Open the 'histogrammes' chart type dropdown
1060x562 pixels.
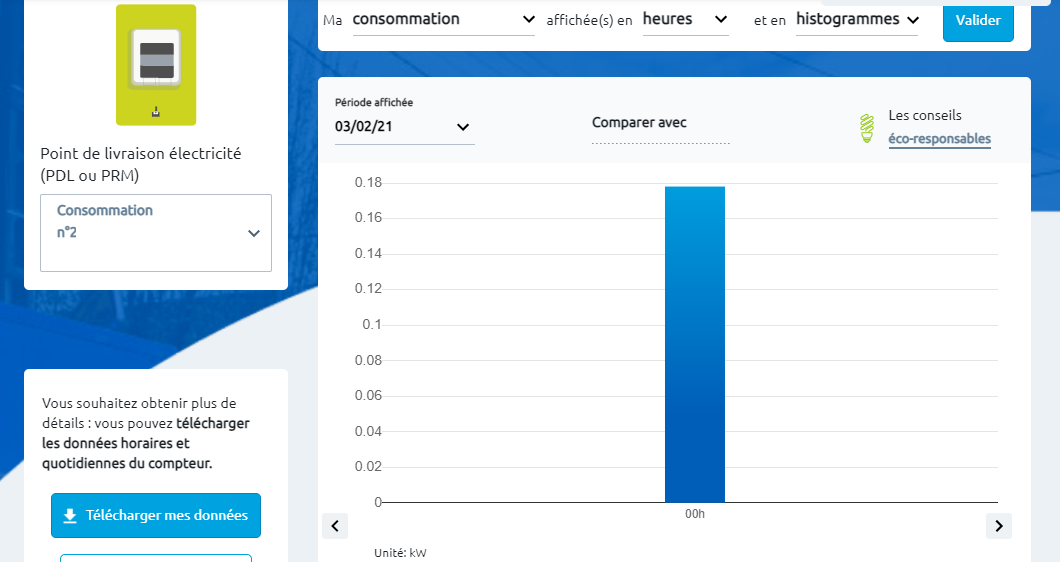(x=857, y=20)
